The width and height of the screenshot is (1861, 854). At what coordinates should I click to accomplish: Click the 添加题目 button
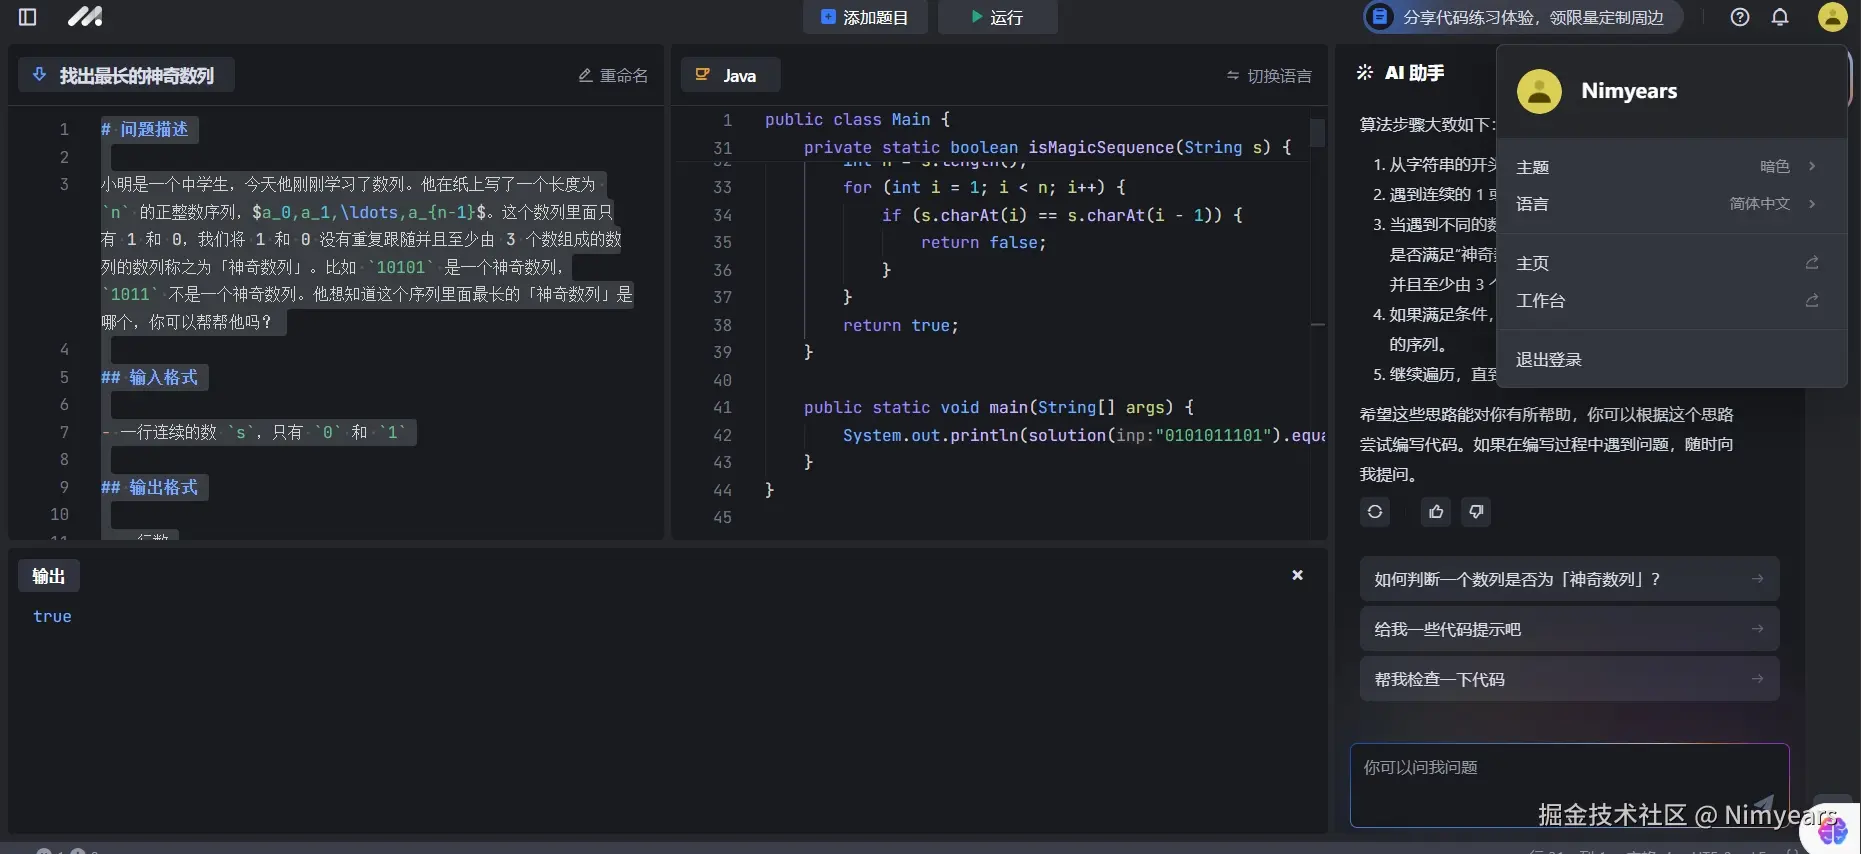(x=865, y=17)
